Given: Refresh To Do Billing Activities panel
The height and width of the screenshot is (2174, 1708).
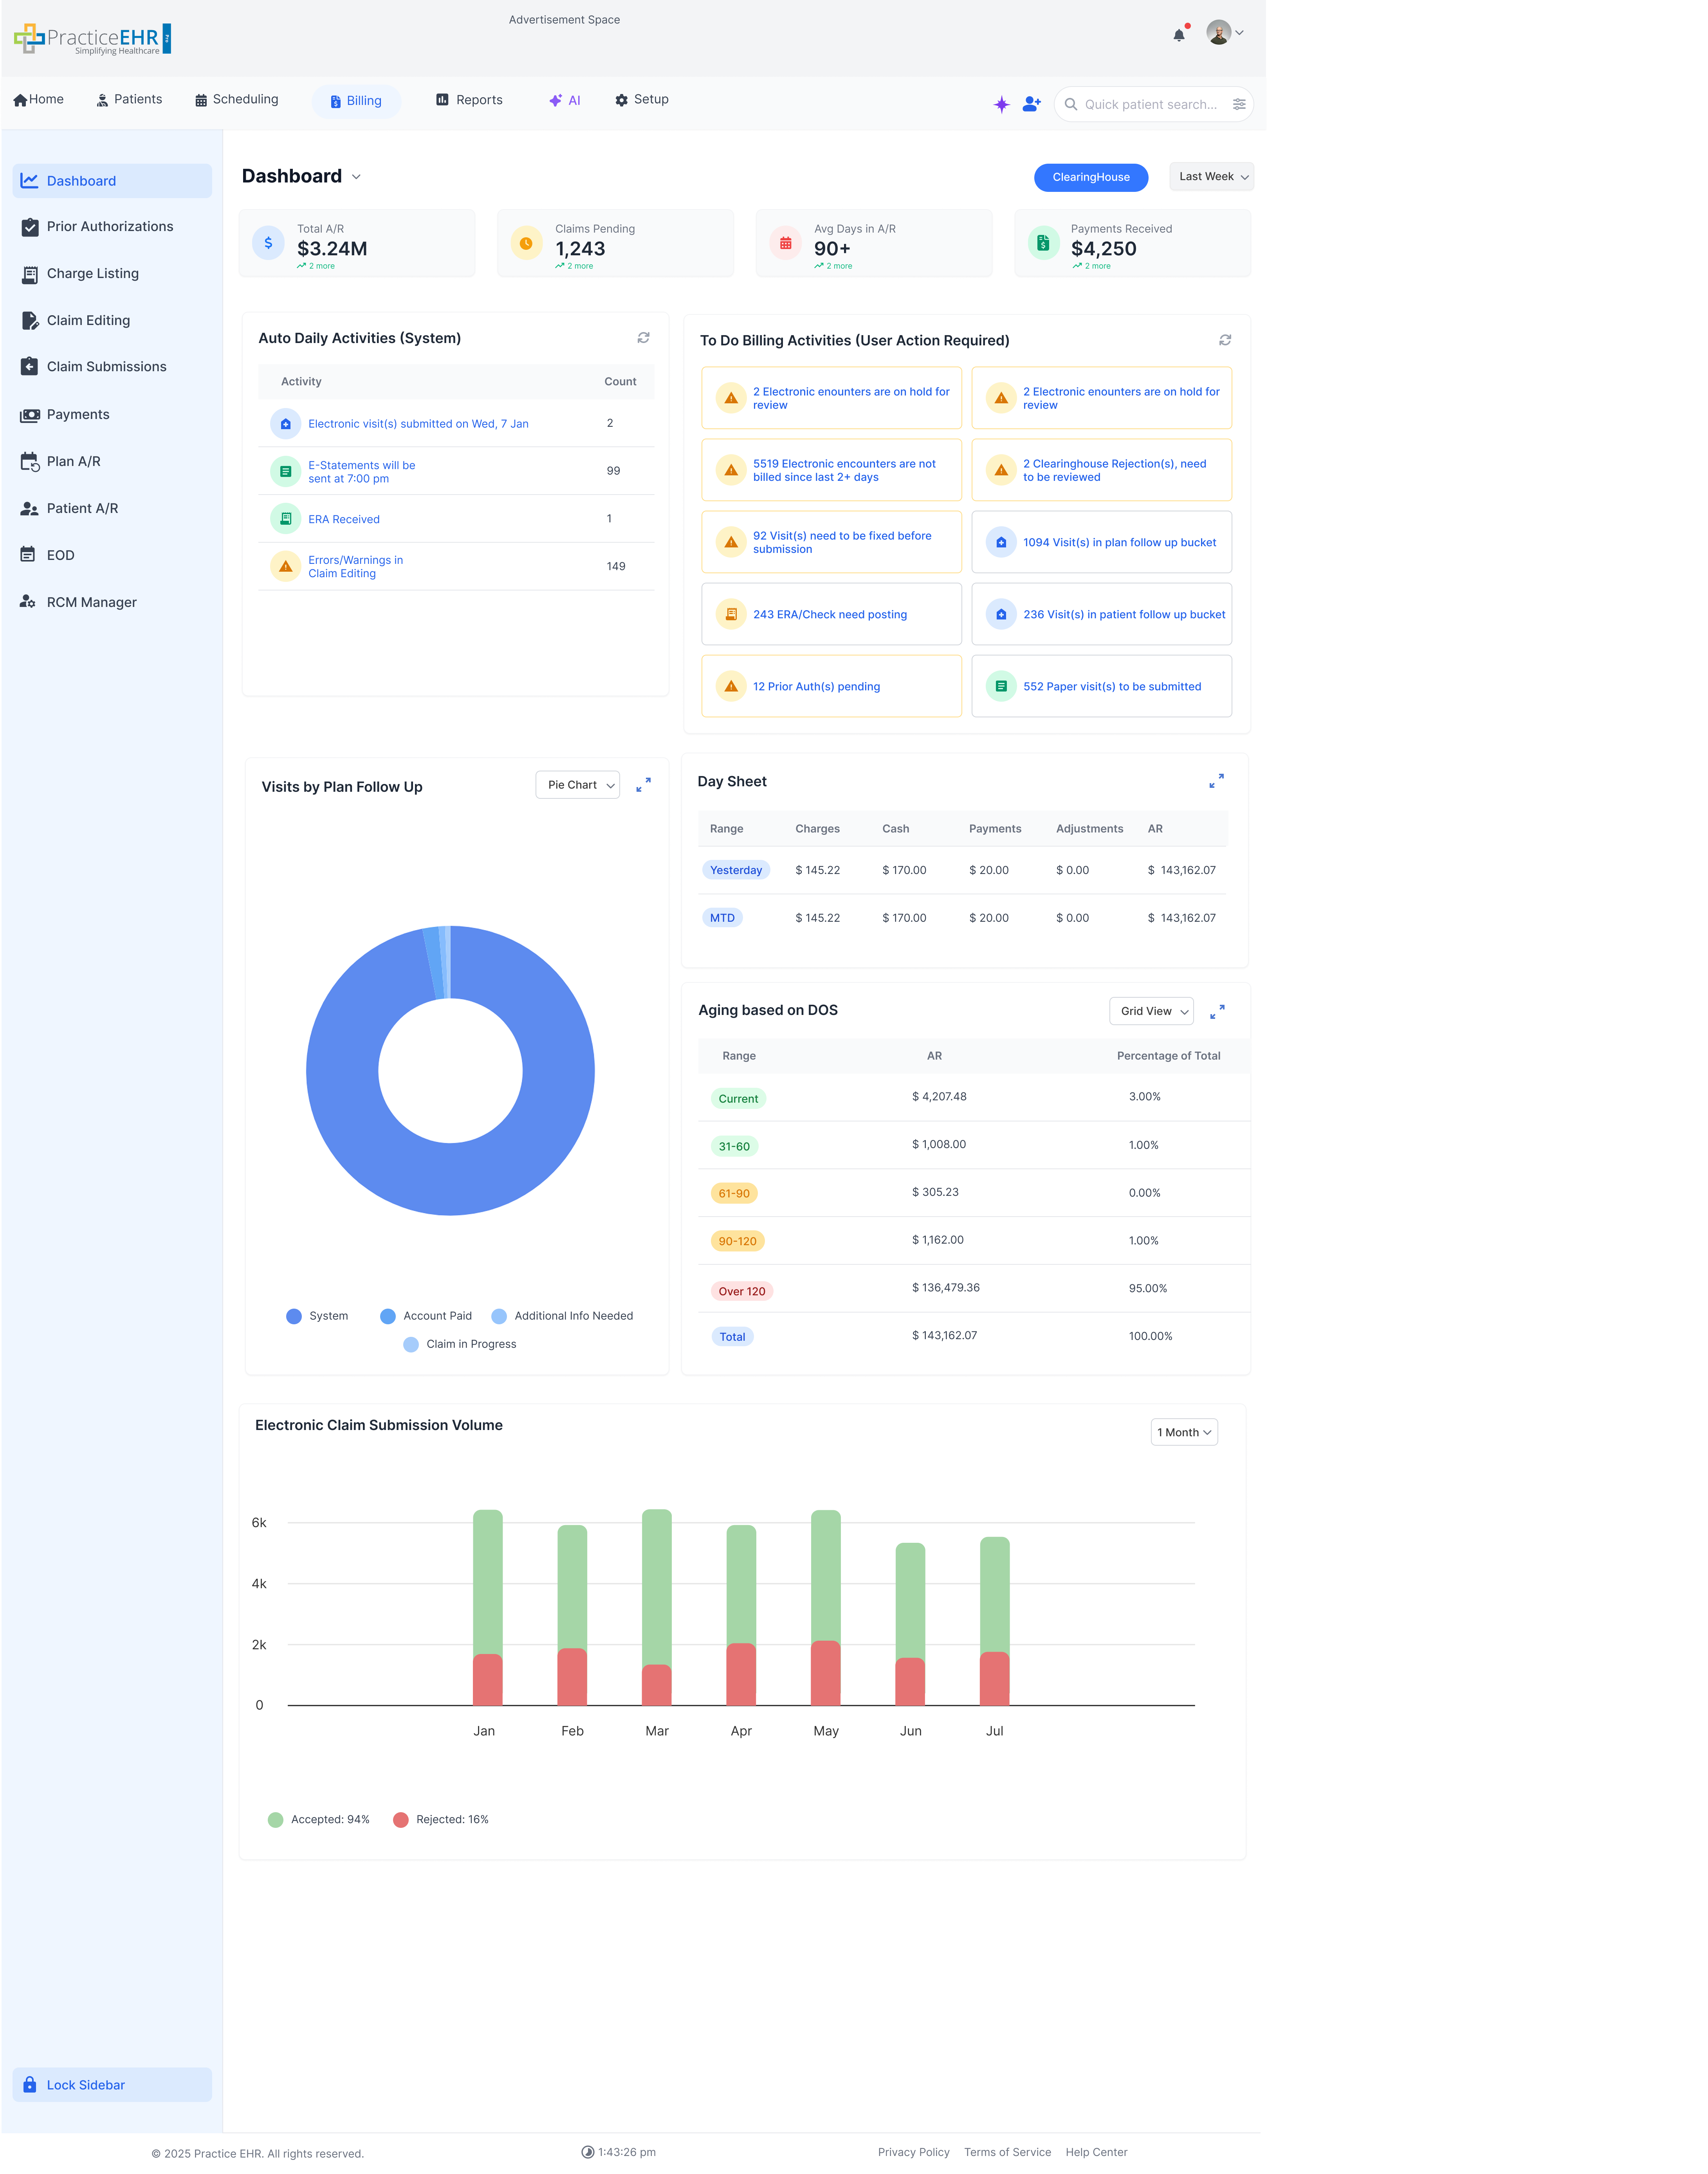Looking at the screenshot, I should click(1224, 340).
